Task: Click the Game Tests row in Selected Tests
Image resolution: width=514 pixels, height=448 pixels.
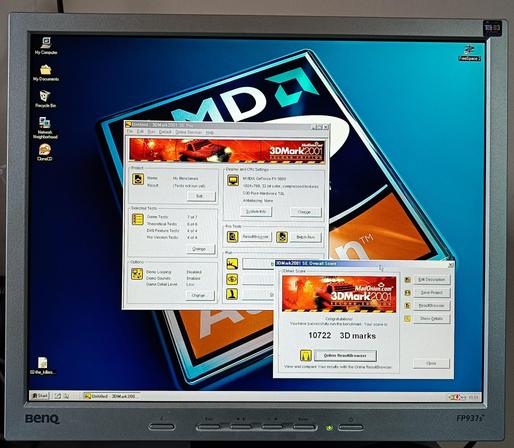Action: (172, 217)
